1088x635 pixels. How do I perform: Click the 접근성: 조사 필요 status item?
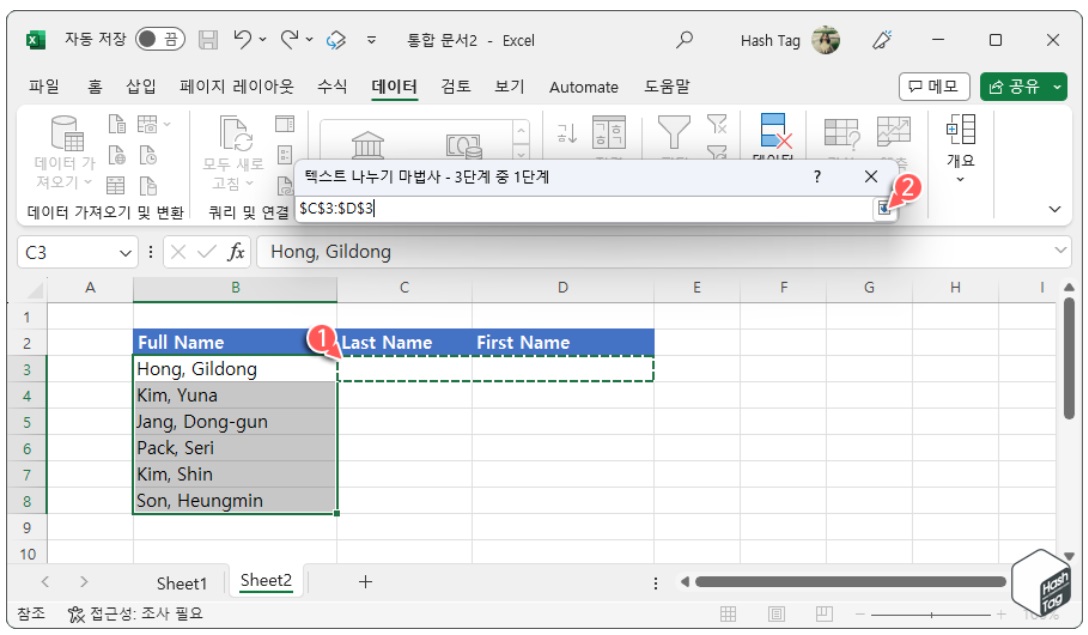[135, 613]
